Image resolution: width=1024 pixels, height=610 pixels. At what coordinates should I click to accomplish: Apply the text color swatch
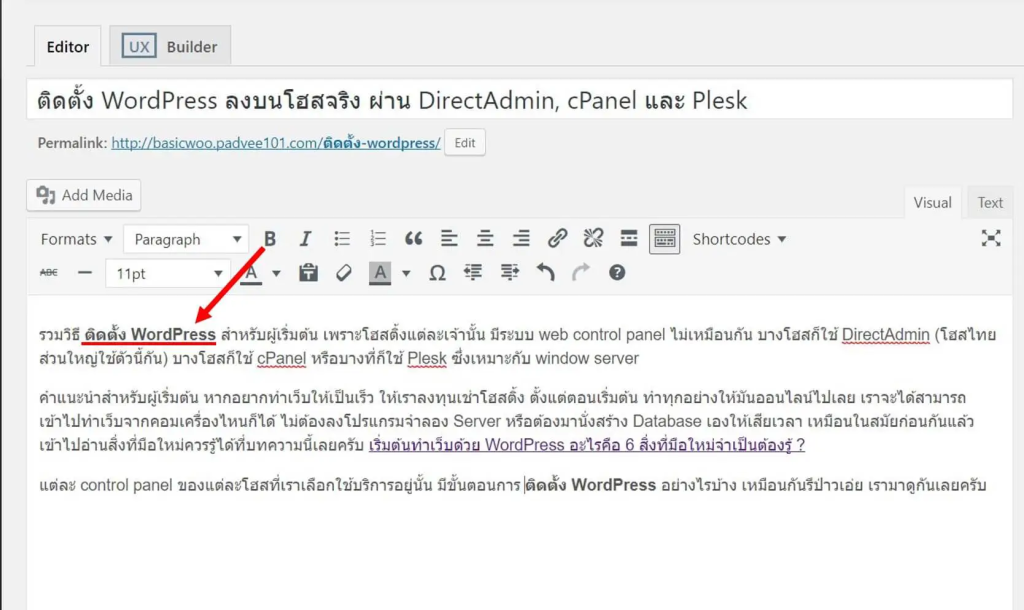(x=251, y=273)
